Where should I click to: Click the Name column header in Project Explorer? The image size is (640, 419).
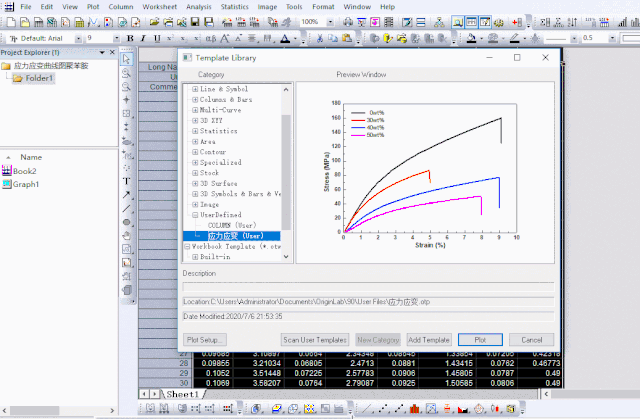click(x=31, y=157)
